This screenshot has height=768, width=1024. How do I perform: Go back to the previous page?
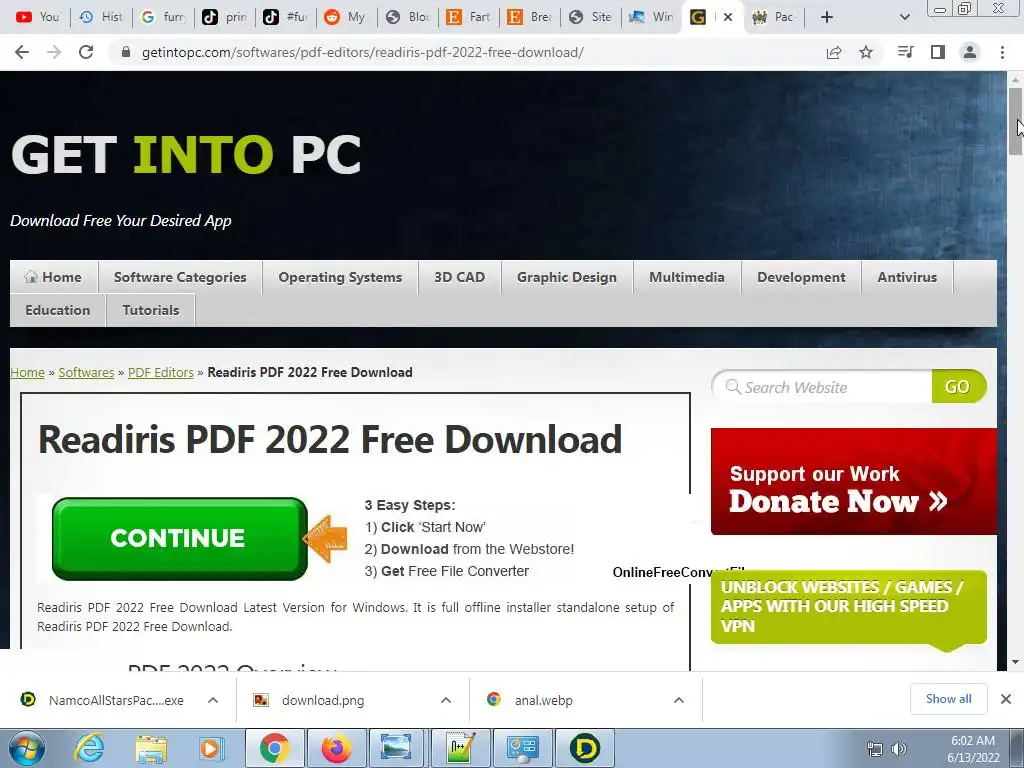[x=22, y=52]
